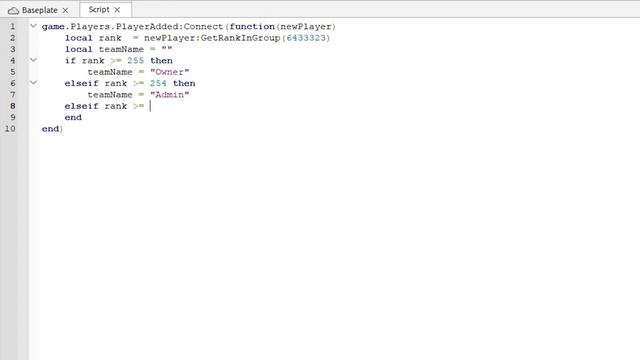The width and height of the screenshot is (640, 360).
Task: Click the 'then' keyword on line 6
Action: click(x=184, y=83)
